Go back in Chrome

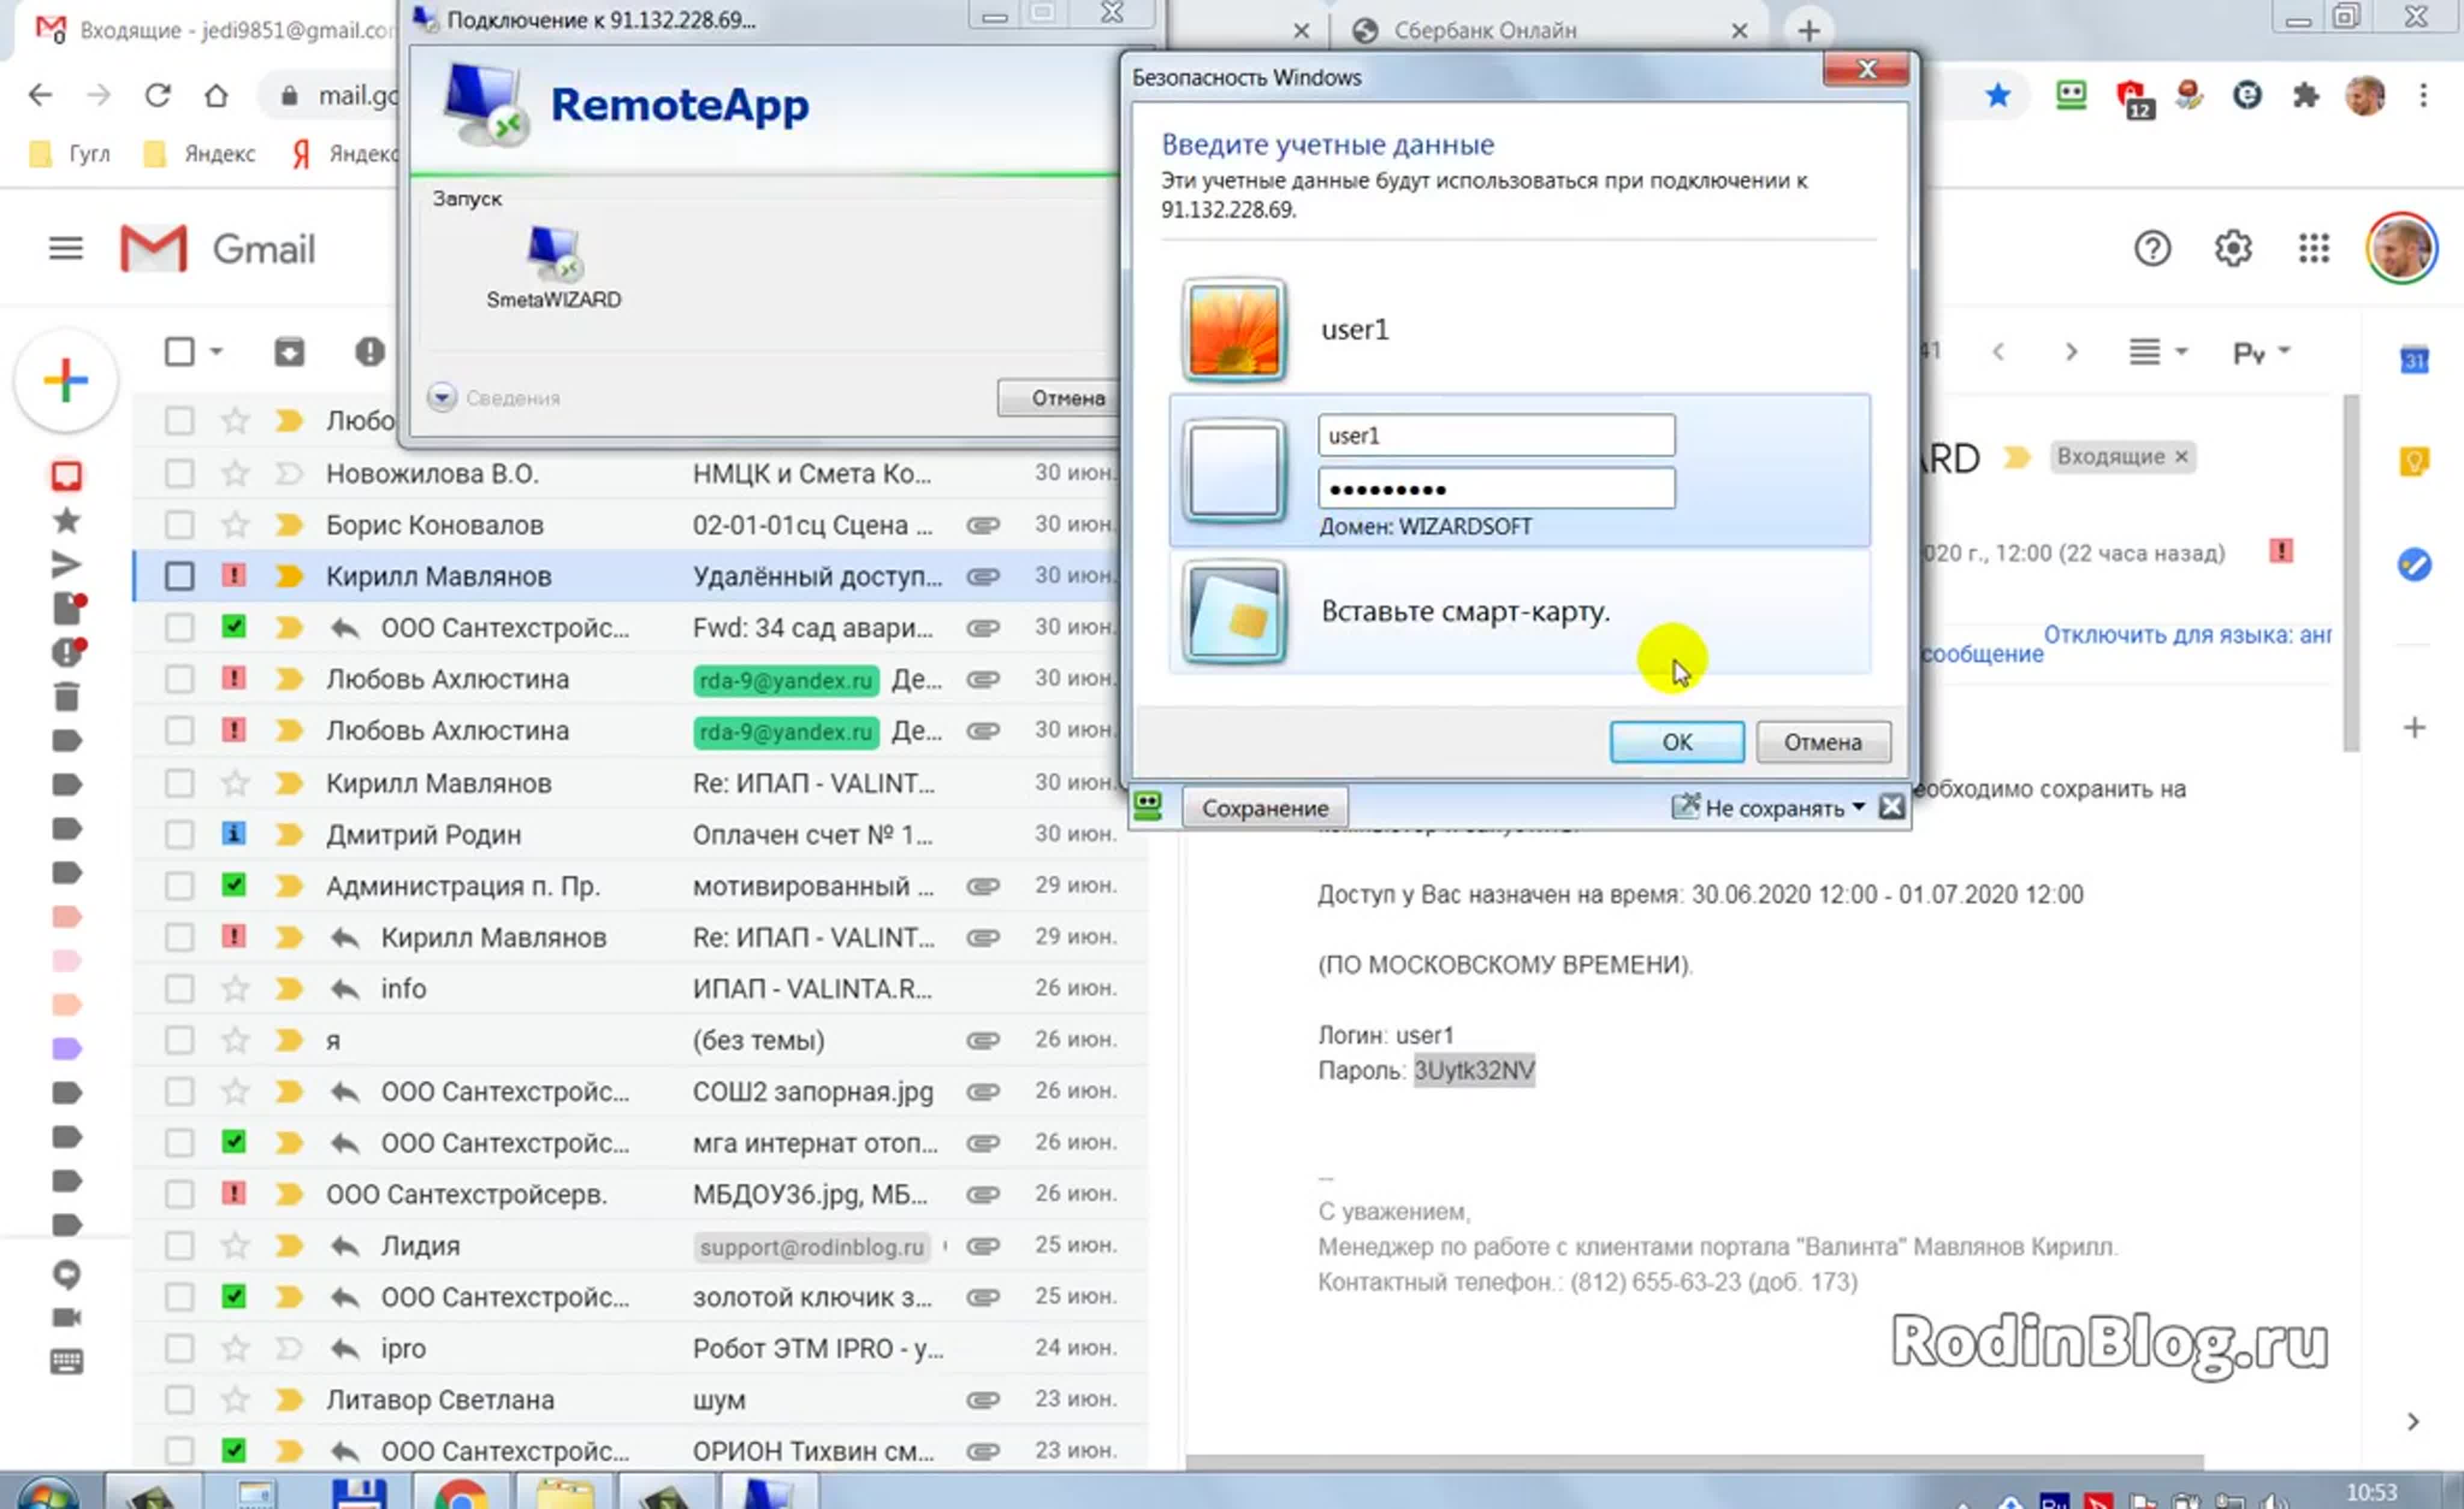click(40, 96)
